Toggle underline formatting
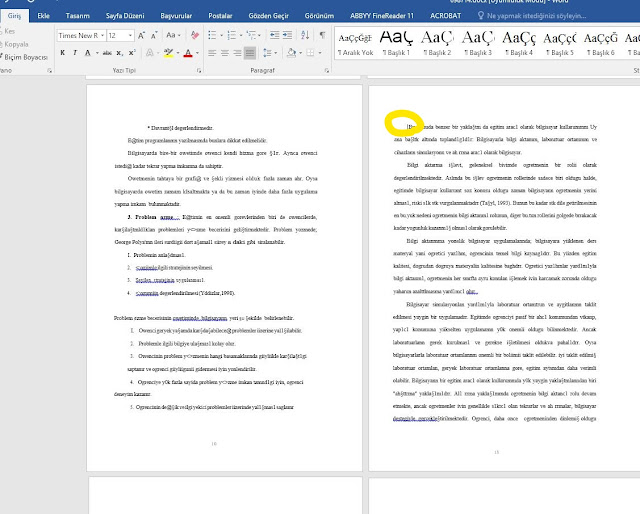This screenshot has height=514, width=640. click(87, 53)
